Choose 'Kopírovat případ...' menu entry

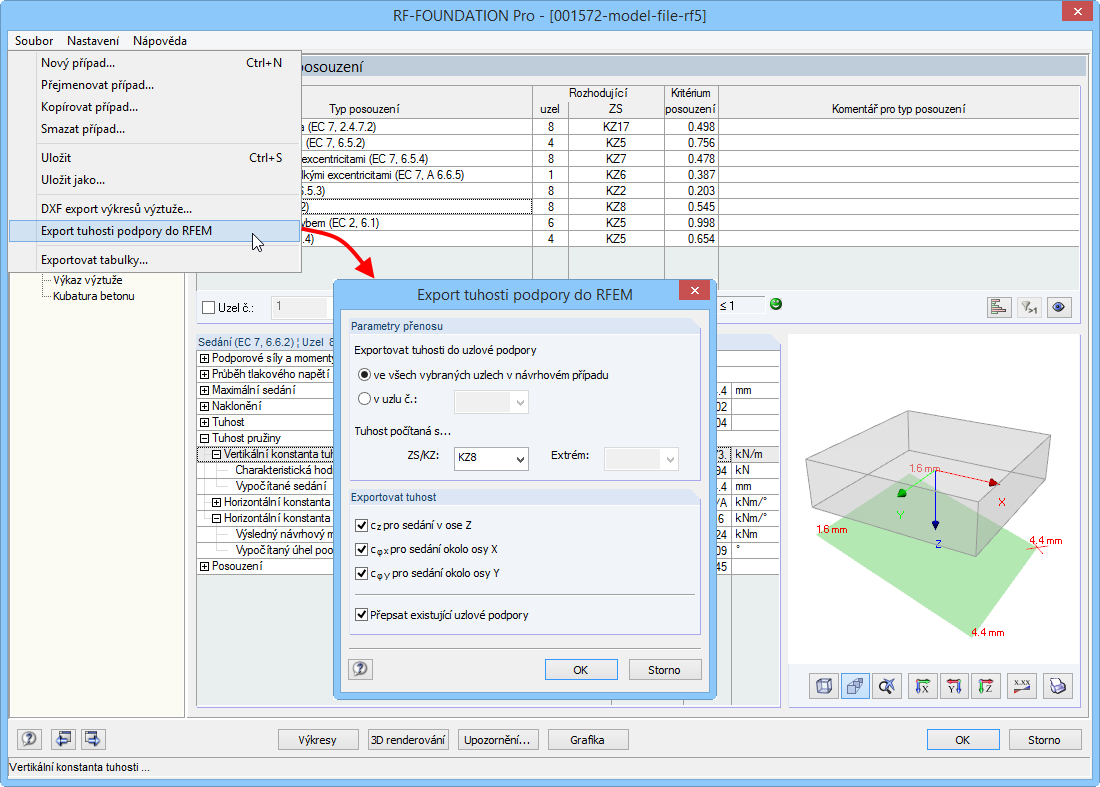click(x=155, y=107)
